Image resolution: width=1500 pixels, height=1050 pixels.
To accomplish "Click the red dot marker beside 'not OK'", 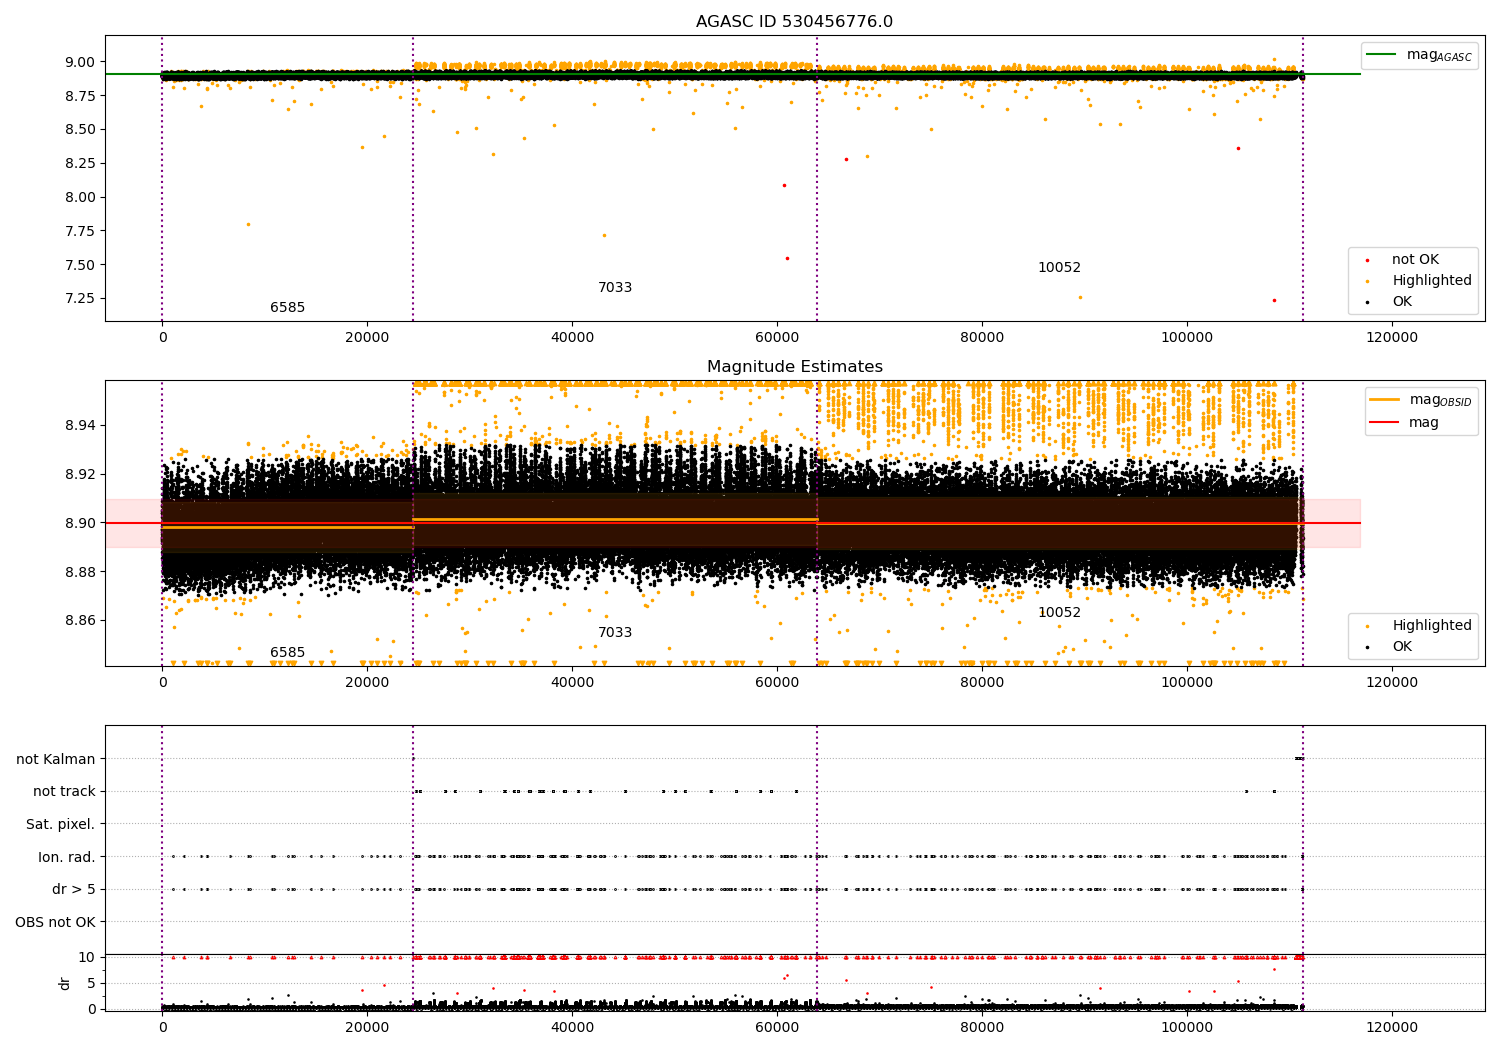I will tap(1367, 261).
